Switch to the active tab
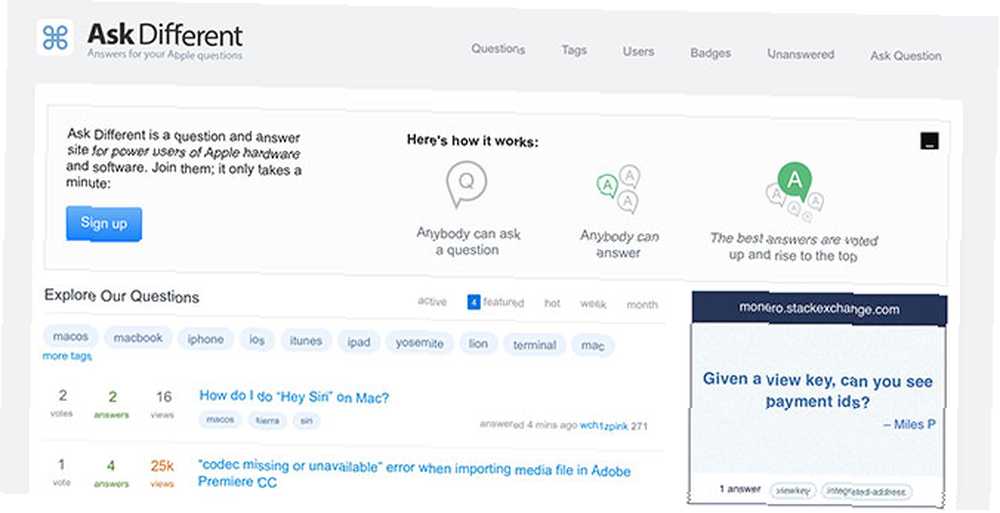This screenshot has width=1000, height=513. coord(432,301)
